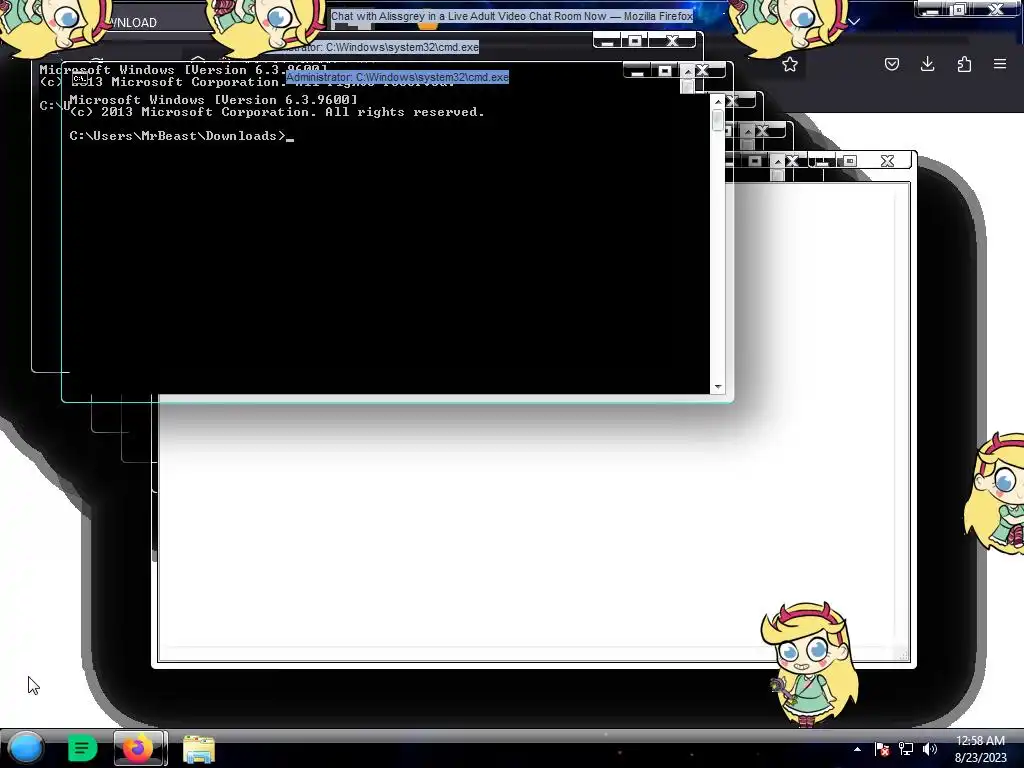Open the Firefox extensions puzzle icon
Screen dimensions: 1024x768
[964, 64]
